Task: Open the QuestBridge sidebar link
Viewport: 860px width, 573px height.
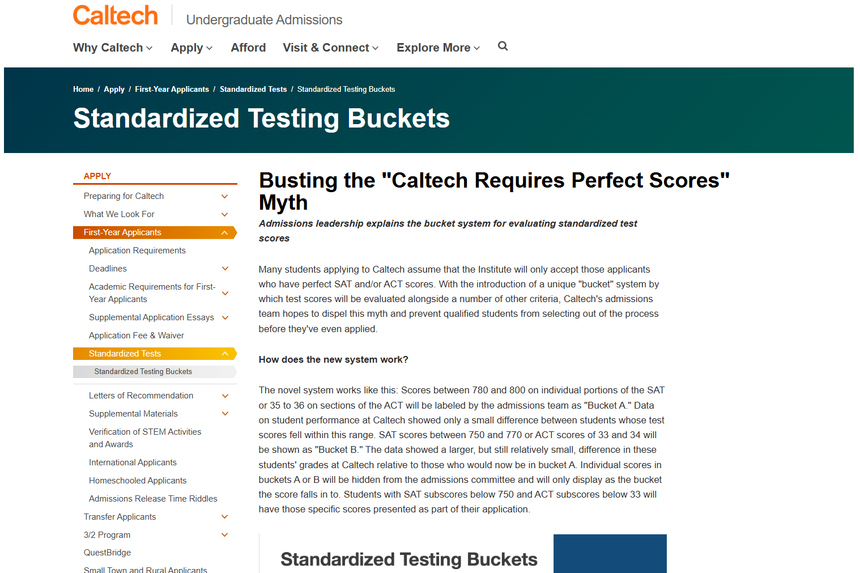Action: click(107, 553)
